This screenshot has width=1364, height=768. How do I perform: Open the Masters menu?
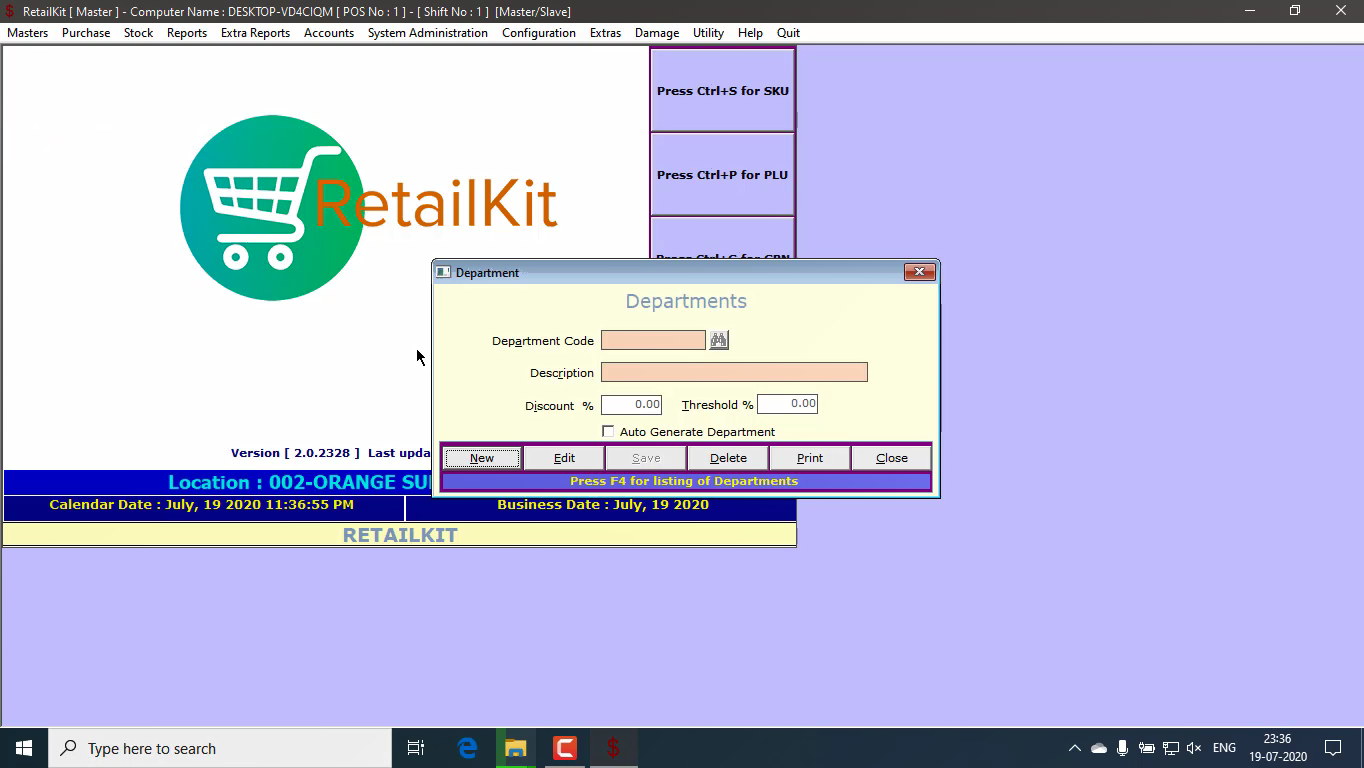coord(28,33)
